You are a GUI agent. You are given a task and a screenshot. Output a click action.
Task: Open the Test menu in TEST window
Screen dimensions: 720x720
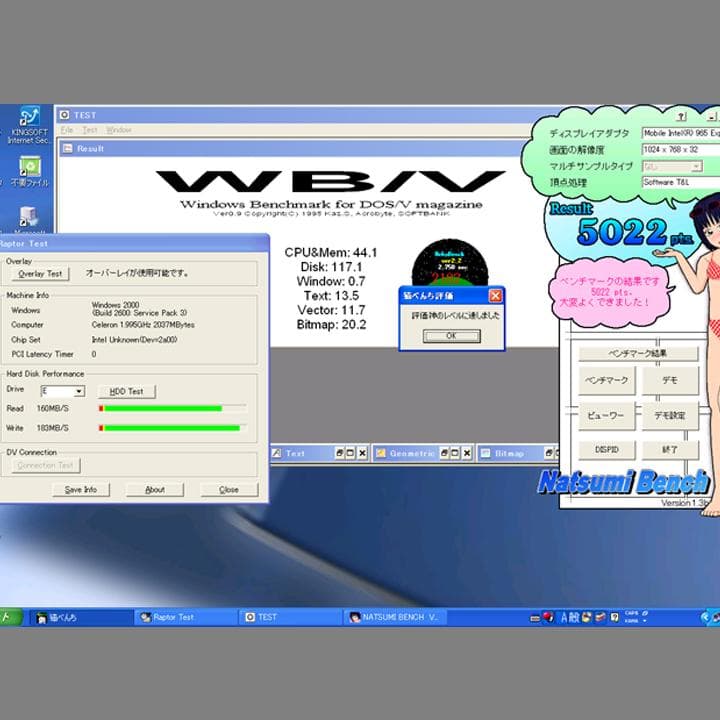(90, 130)
